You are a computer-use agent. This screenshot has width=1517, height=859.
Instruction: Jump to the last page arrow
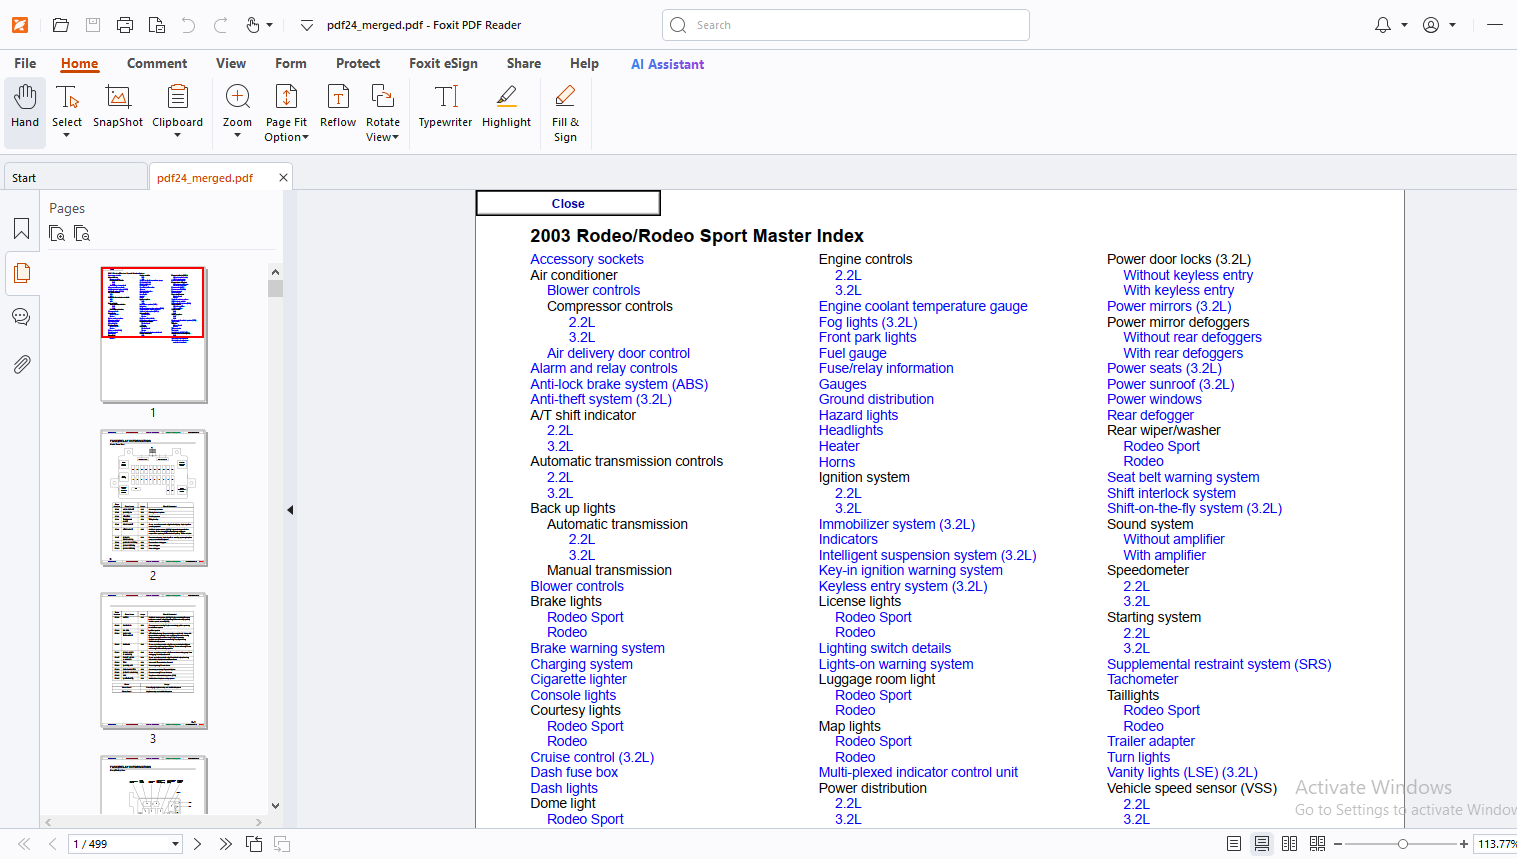225,844
